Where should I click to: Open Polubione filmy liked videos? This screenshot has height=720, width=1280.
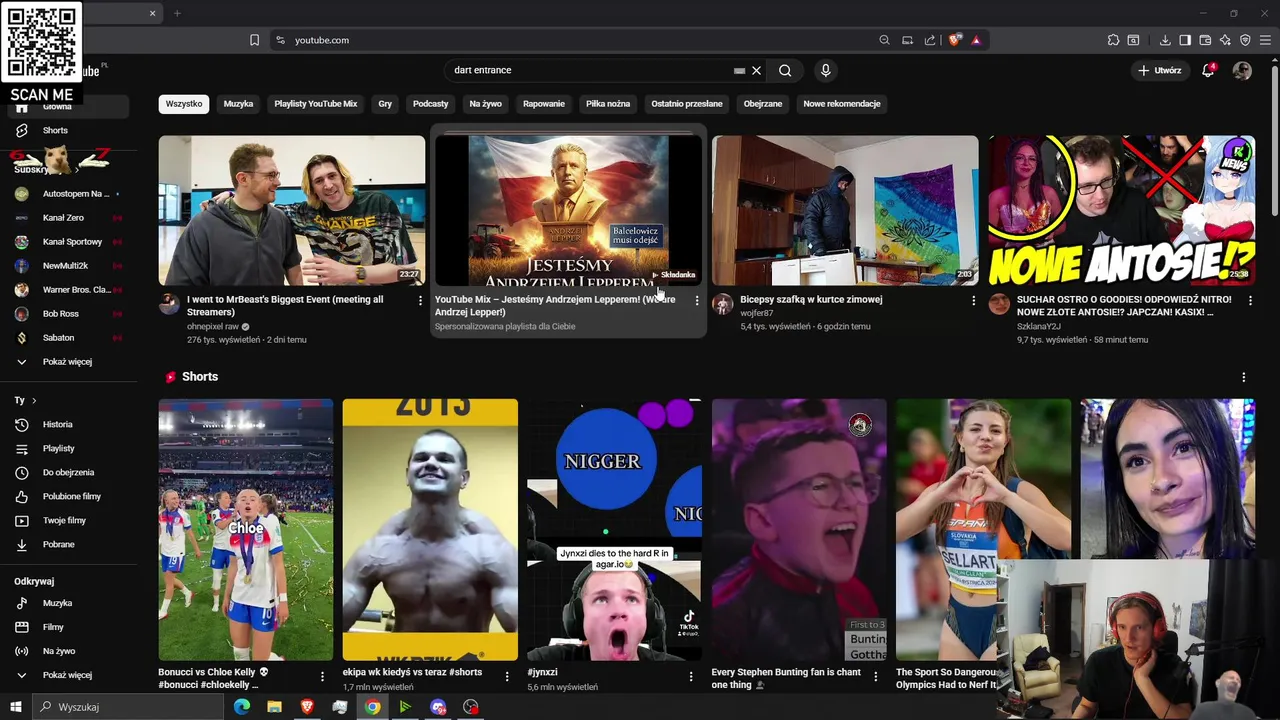[x=71, y=496]
